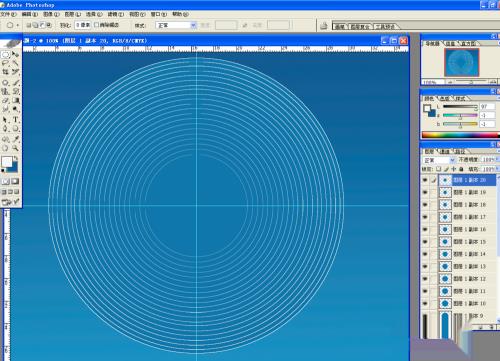
Task: Switch to Quick Mask mode
Action: coord(15,181)
